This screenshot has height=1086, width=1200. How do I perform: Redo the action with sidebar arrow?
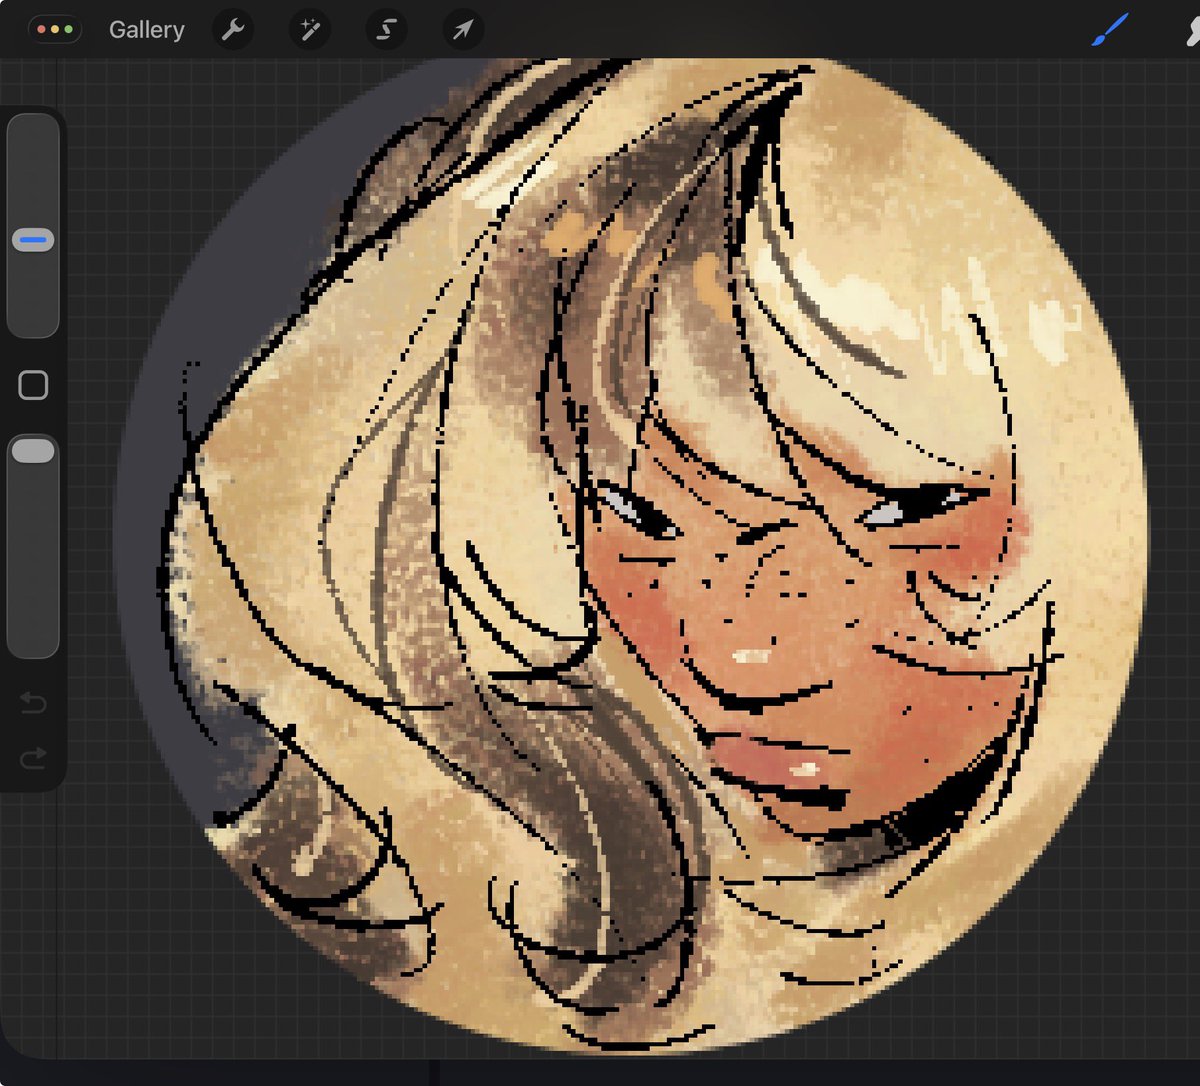[33, 759]
